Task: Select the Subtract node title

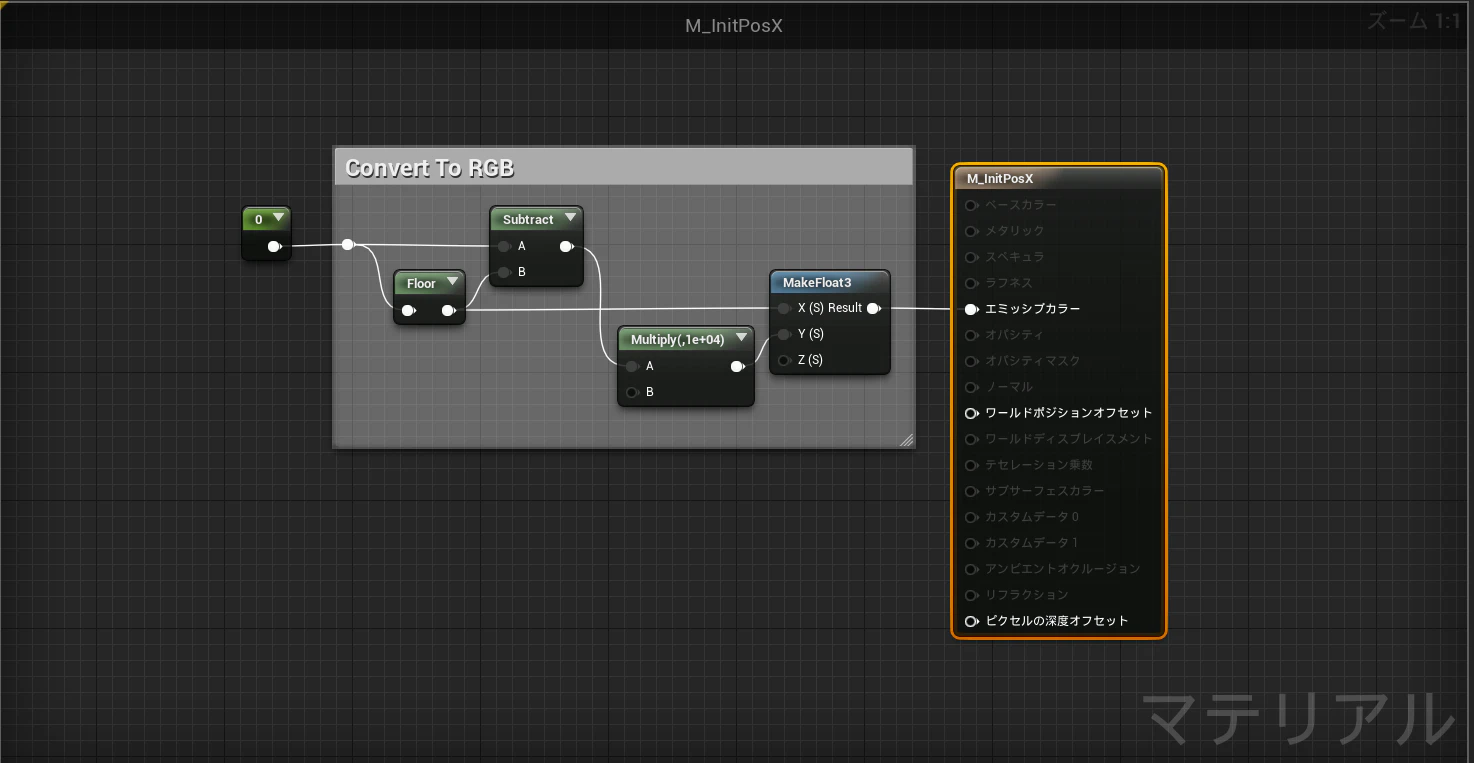Action: coord(528,220)
